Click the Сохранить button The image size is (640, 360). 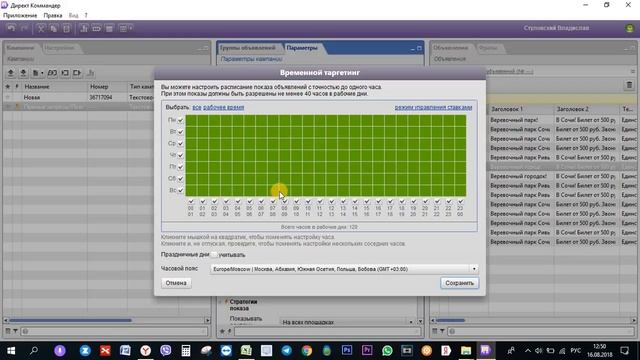pyautogui.click(x=459, y=283)
